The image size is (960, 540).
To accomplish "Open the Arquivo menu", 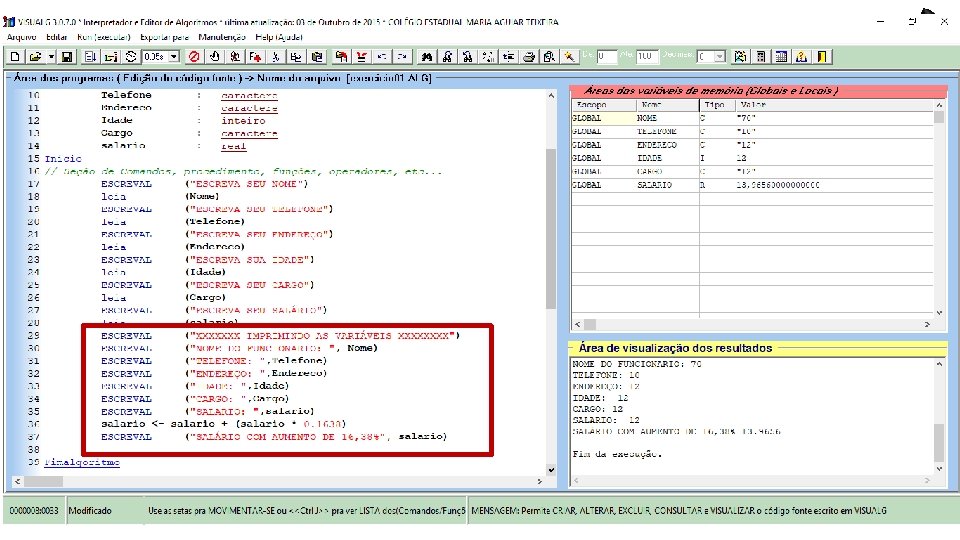I will (21, 37).
